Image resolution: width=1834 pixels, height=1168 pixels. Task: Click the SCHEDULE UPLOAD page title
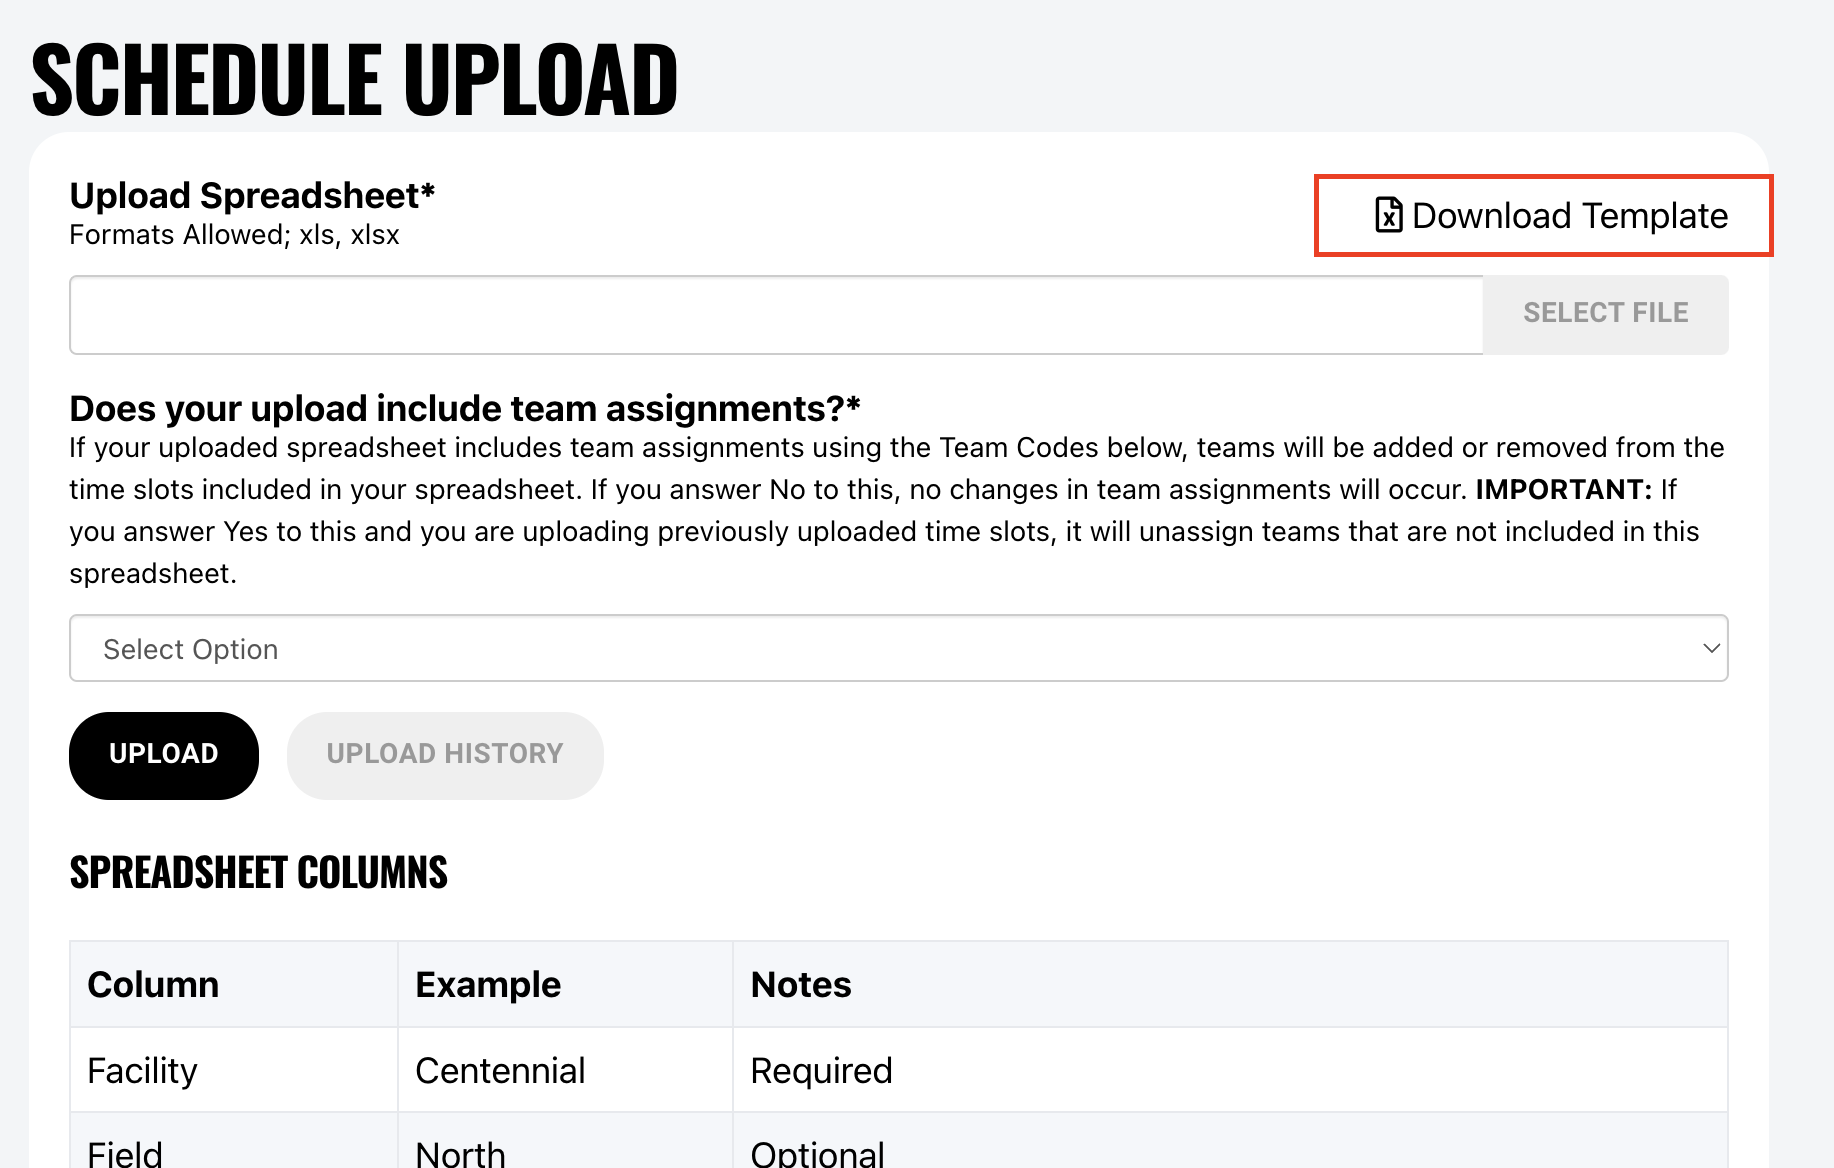pyautogui.click(x=354, y=80)
